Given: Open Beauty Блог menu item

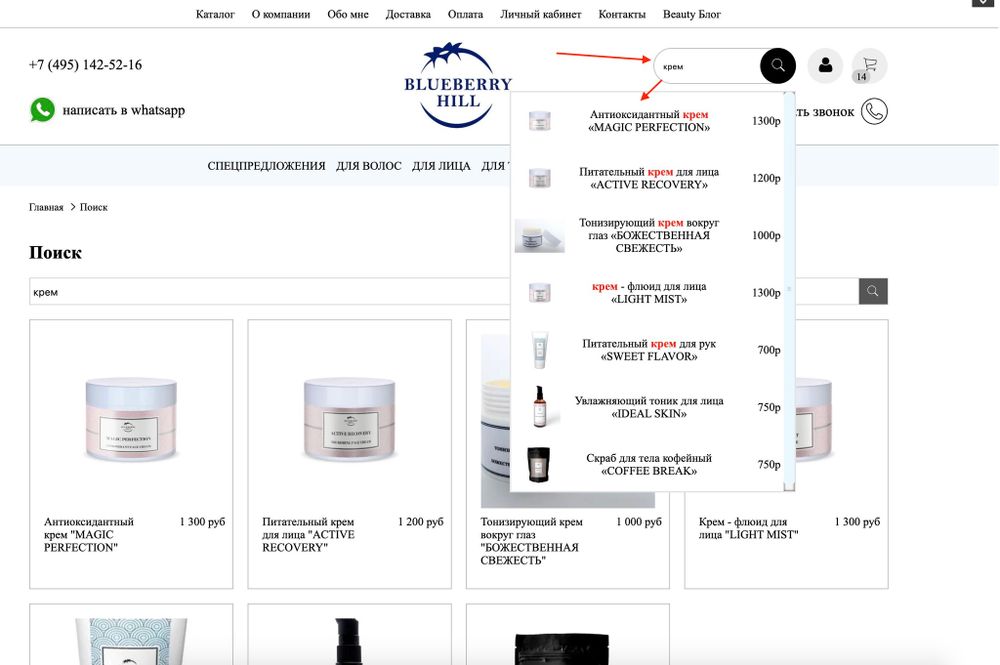Looking at the screenshot, I should [x=691, y=14].
